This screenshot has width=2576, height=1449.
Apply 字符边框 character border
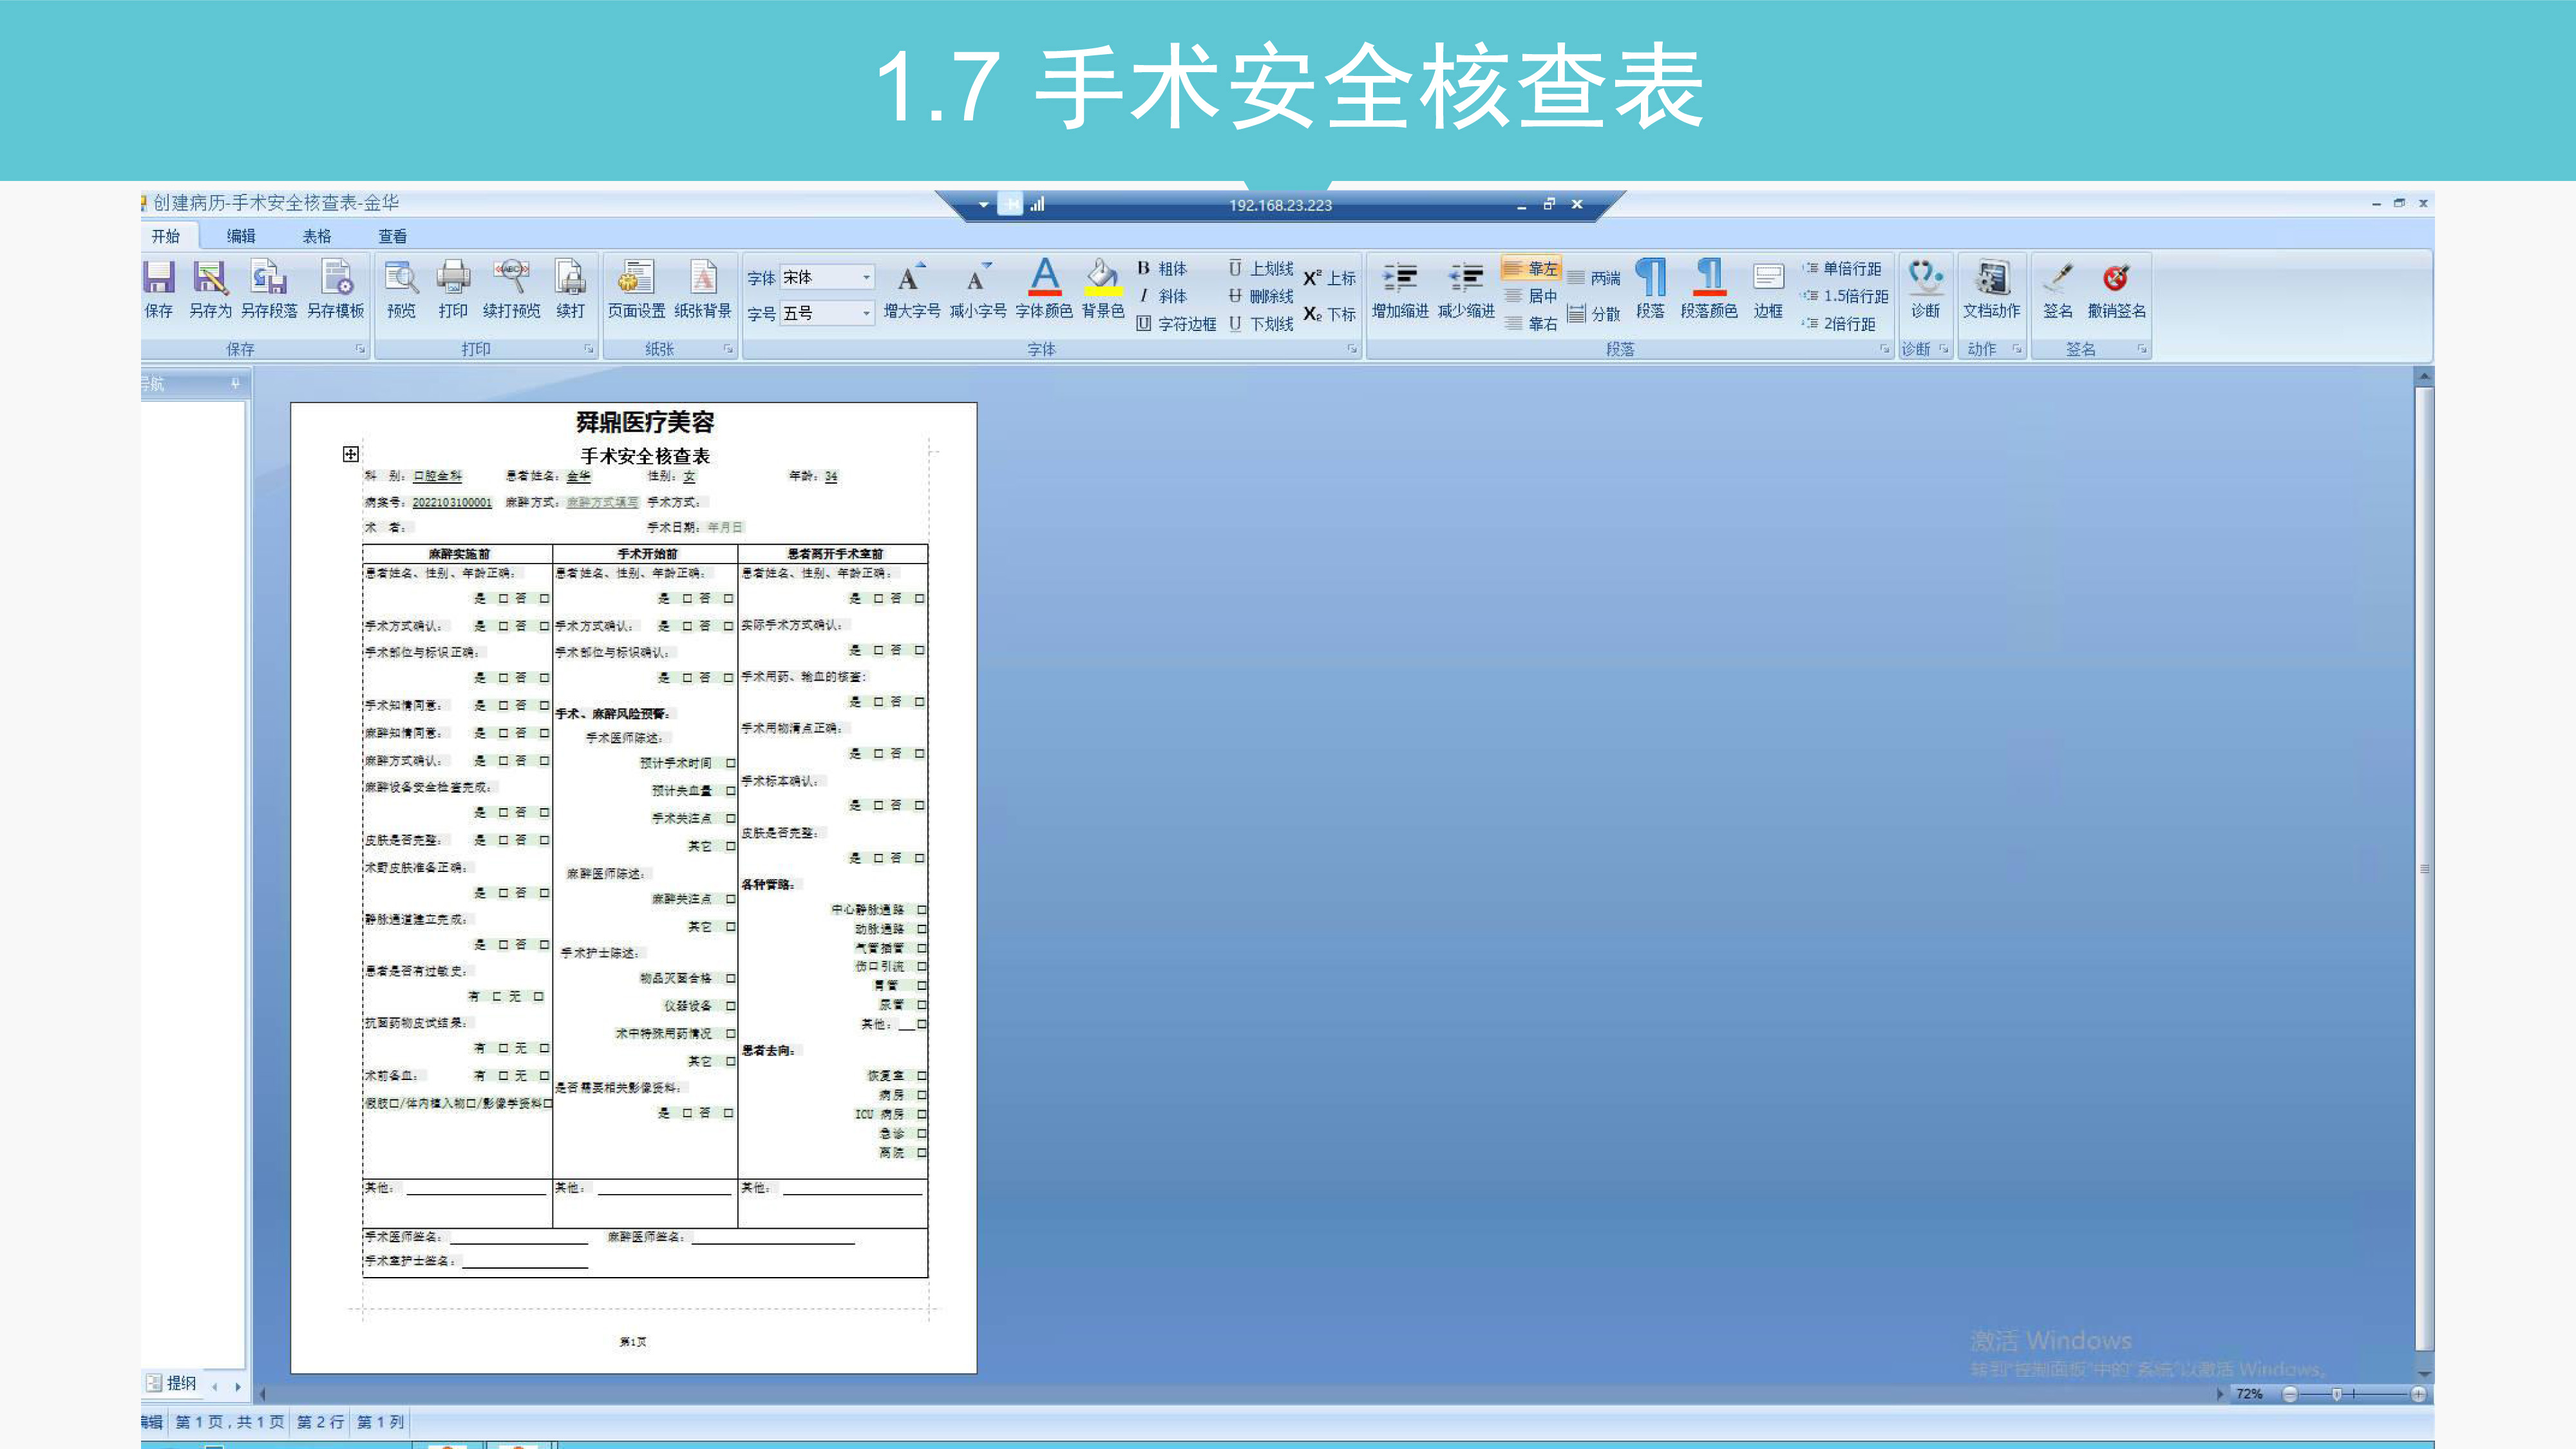point(1176,324)
